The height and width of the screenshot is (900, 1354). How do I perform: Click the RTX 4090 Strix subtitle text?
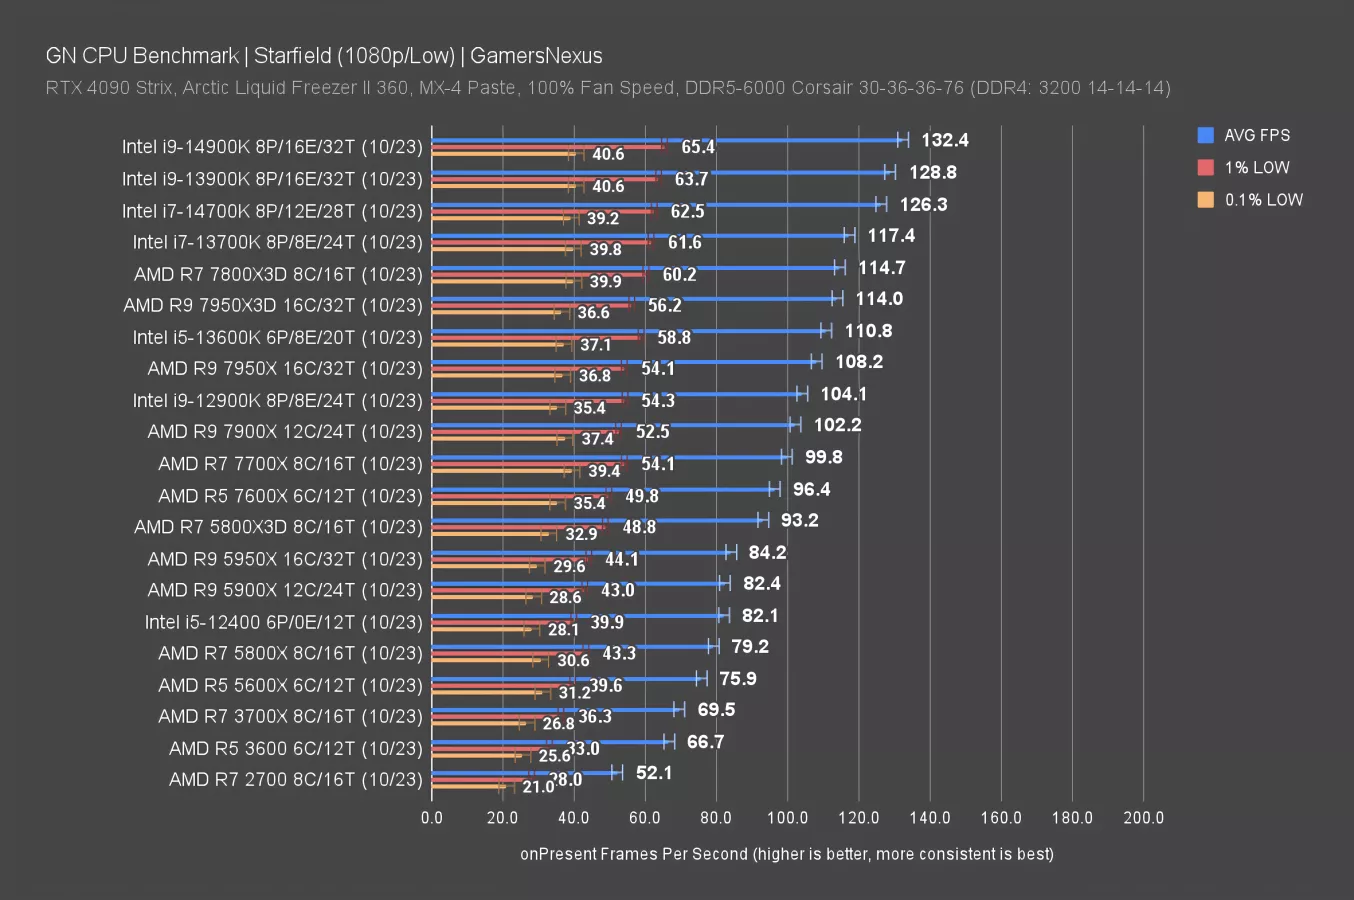point(607,88)
